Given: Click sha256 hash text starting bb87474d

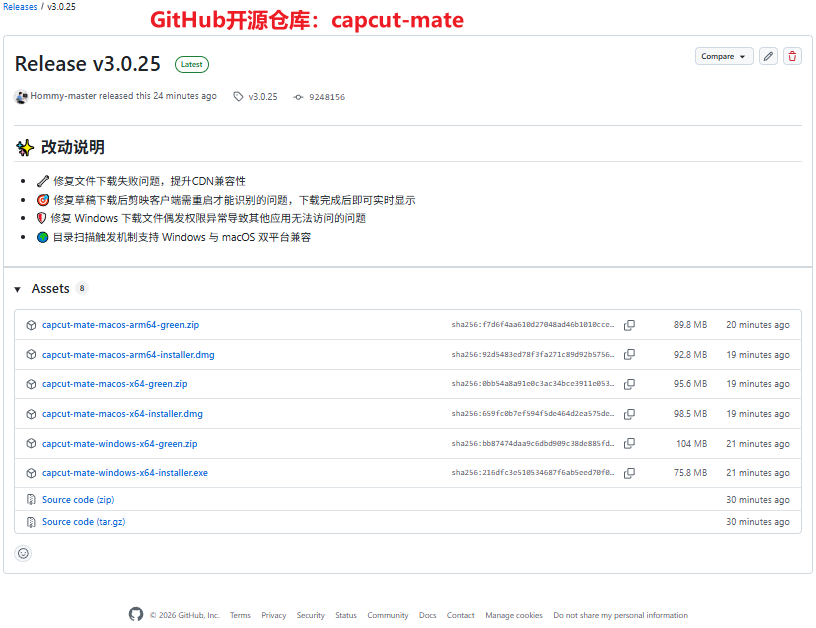Looking at the screenshot, I should (533, 444).
